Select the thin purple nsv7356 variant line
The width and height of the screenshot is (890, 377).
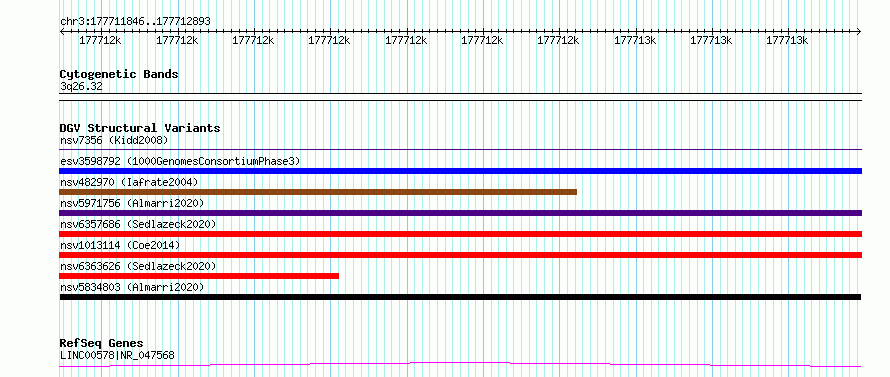[460, 150]
